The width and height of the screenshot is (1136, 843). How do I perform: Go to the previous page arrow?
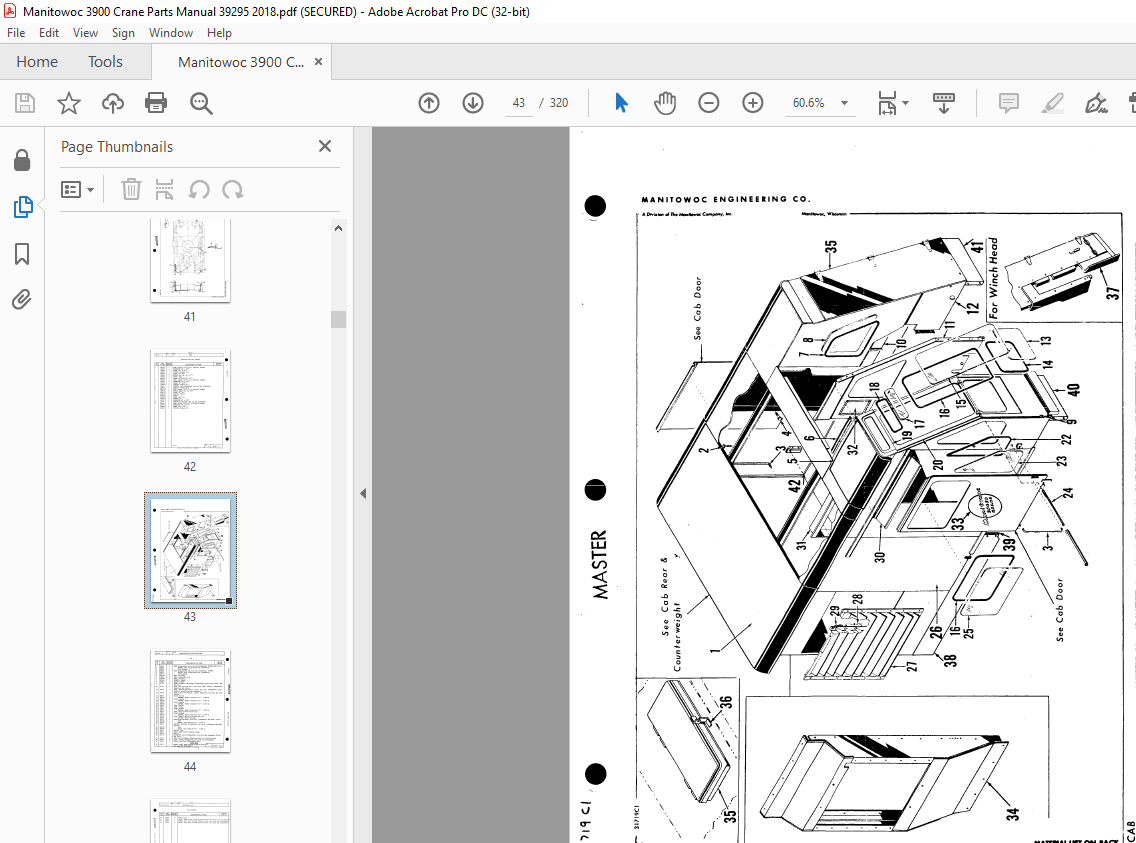pos(429,103)
